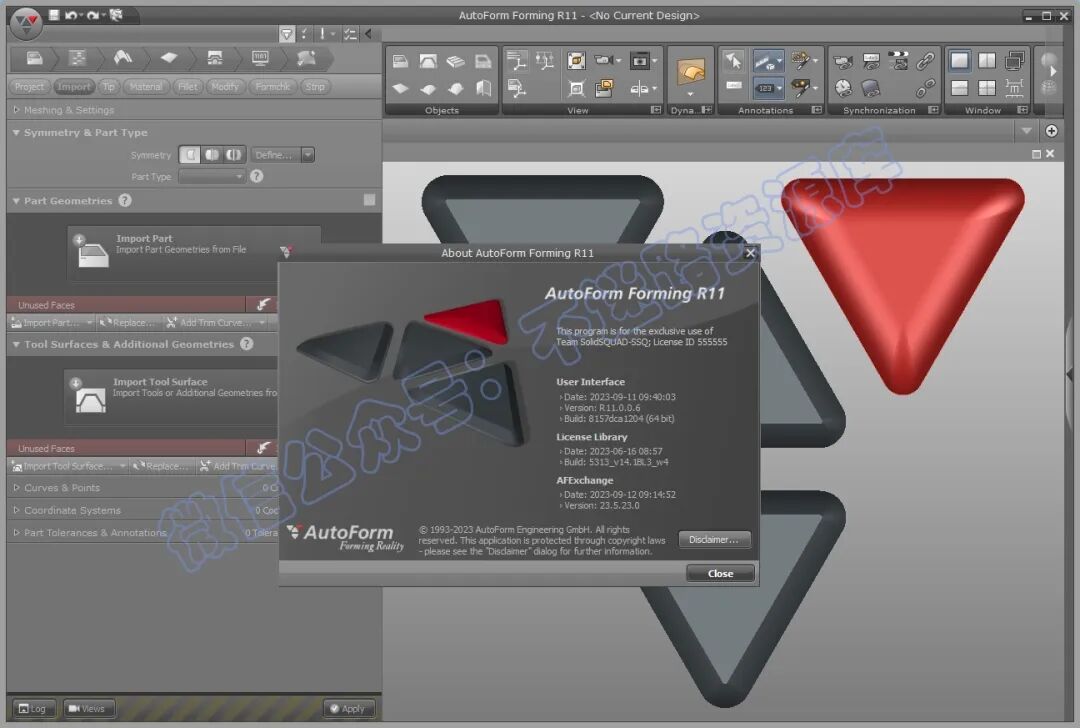Toggle the Tool Surfaces Unused Faces pick button

[262, 448]
